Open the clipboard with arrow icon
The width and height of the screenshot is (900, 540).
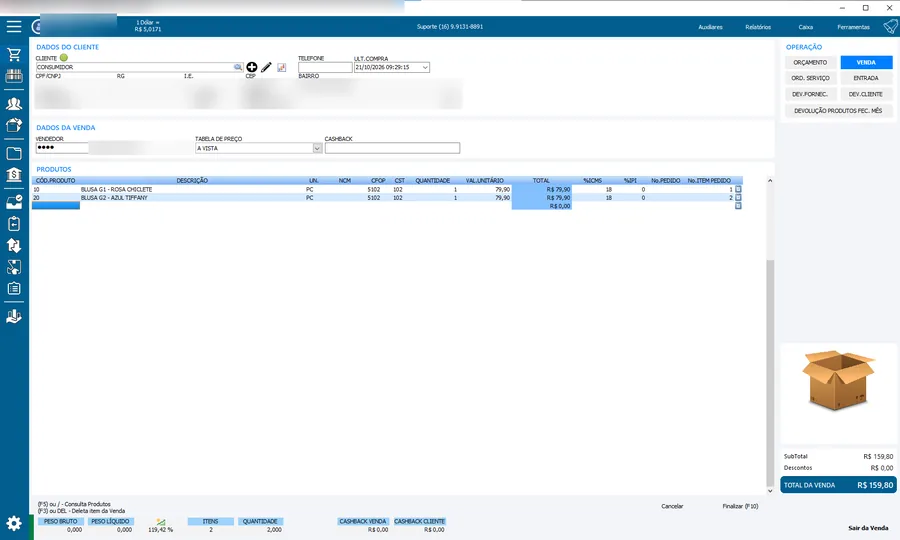pyautogui.click(x=14, y=224)
